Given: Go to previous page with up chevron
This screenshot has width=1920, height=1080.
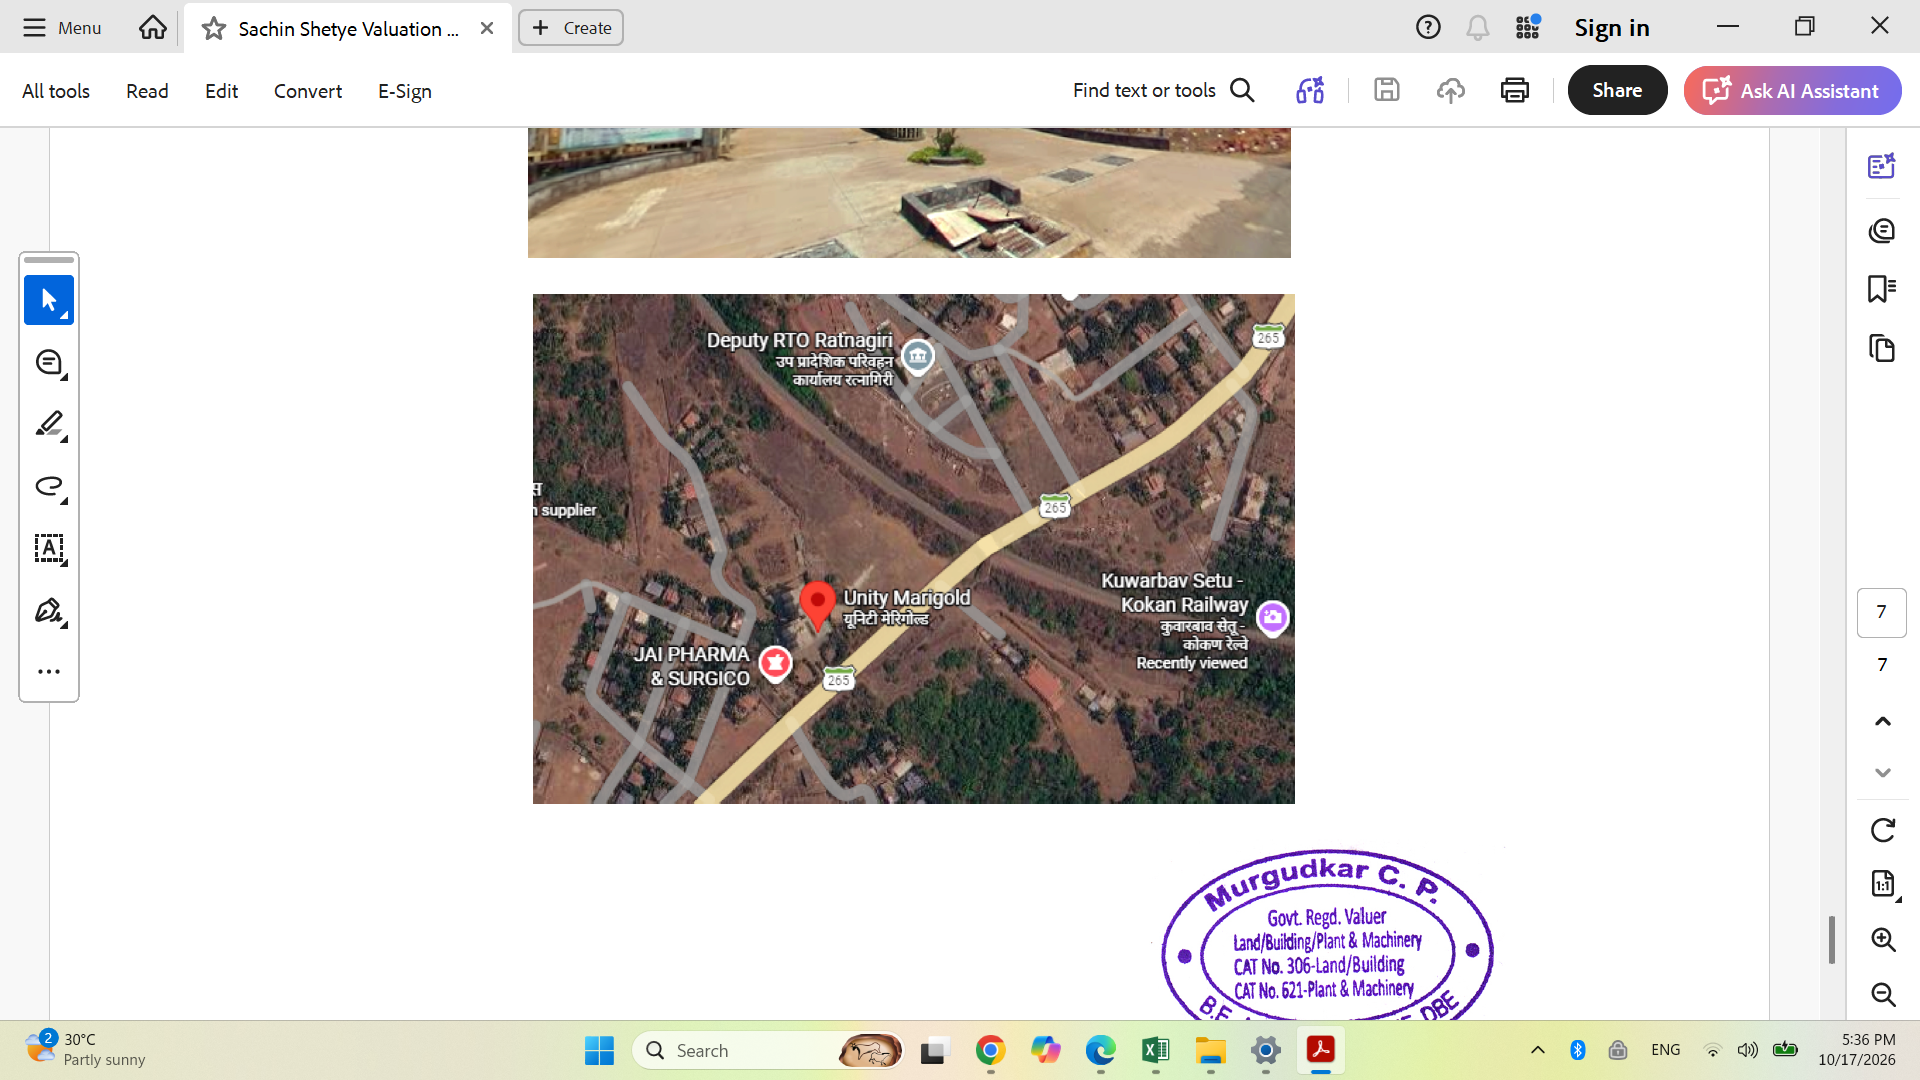Looking at the screenshot, I should (x=1882, y=721).
